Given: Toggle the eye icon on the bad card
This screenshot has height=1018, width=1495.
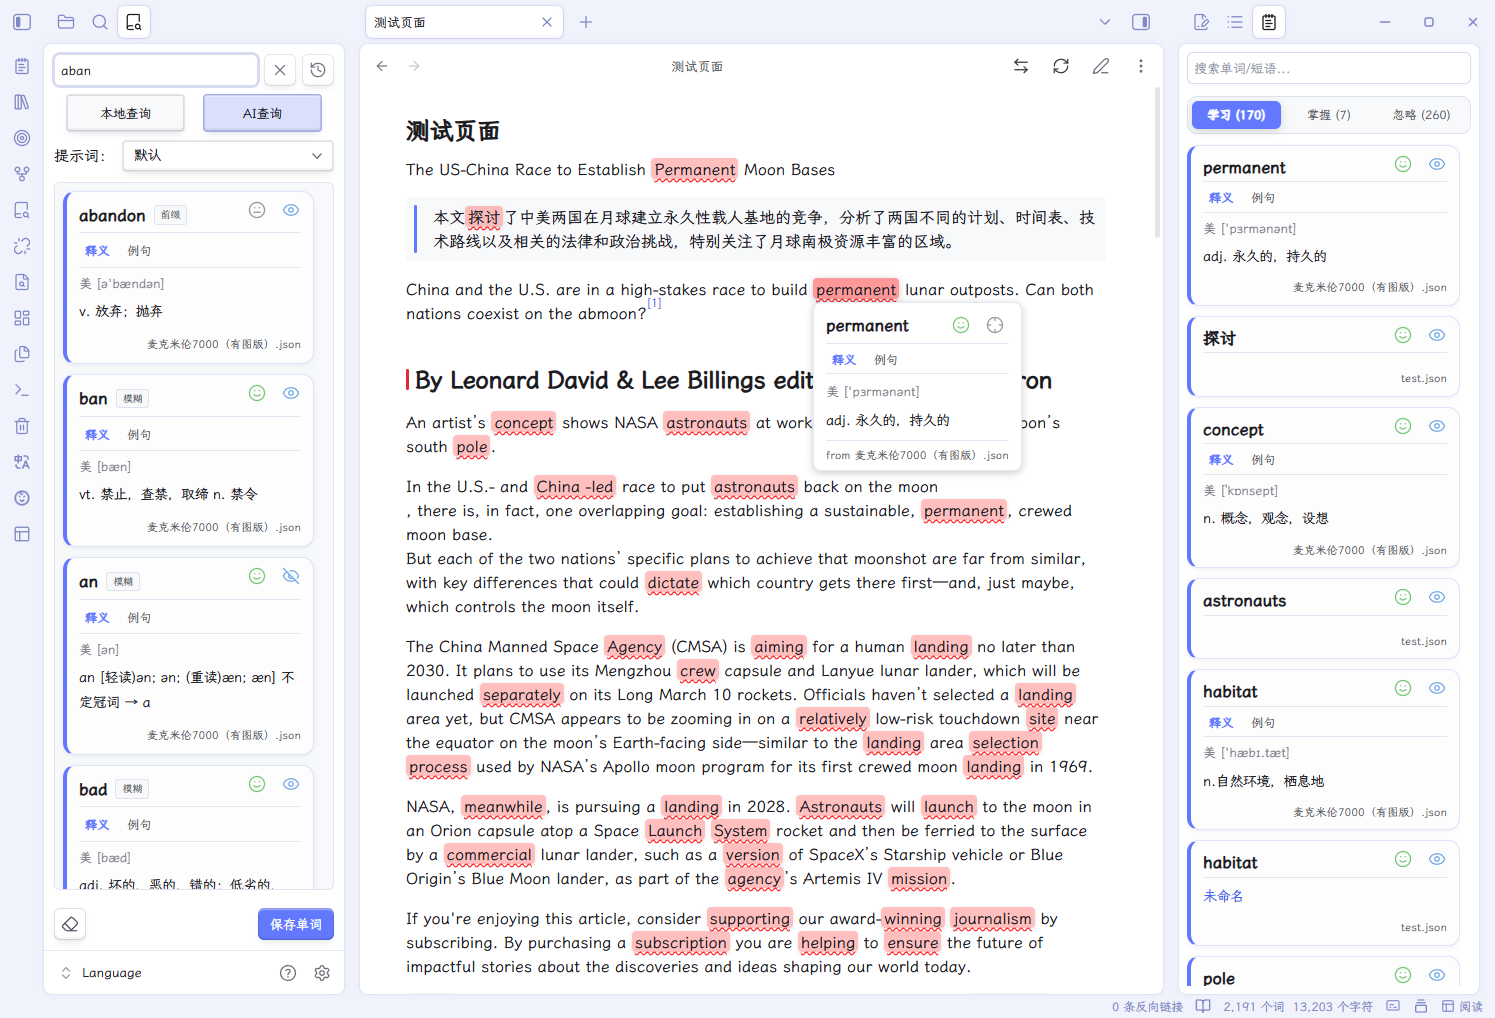Looking at the screenshot, I should point(291,784).
